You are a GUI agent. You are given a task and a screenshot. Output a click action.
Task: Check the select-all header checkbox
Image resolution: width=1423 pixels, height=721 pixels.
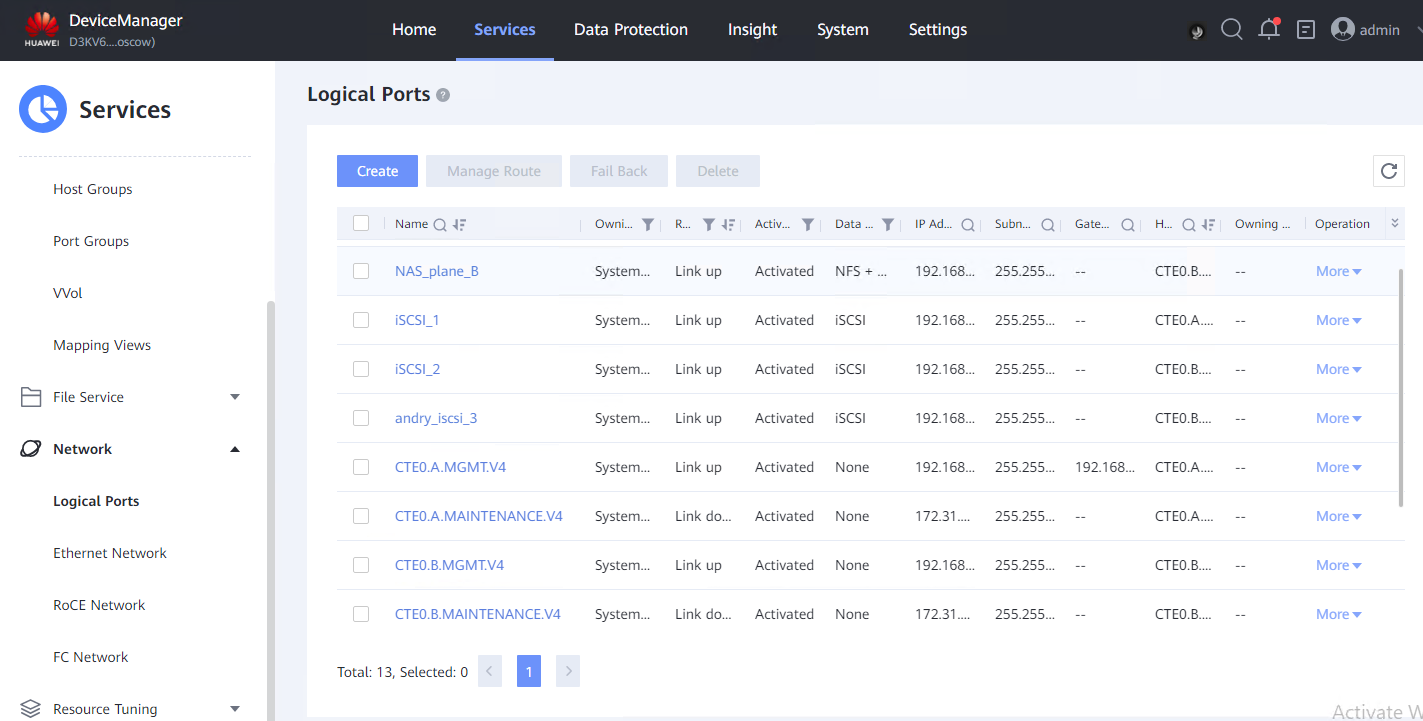pyautogui.click(x=361, y=224)
